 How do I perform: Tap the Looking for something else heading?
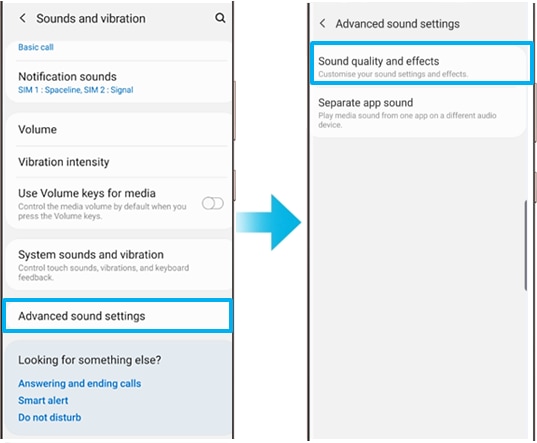(x=89, y=360)
